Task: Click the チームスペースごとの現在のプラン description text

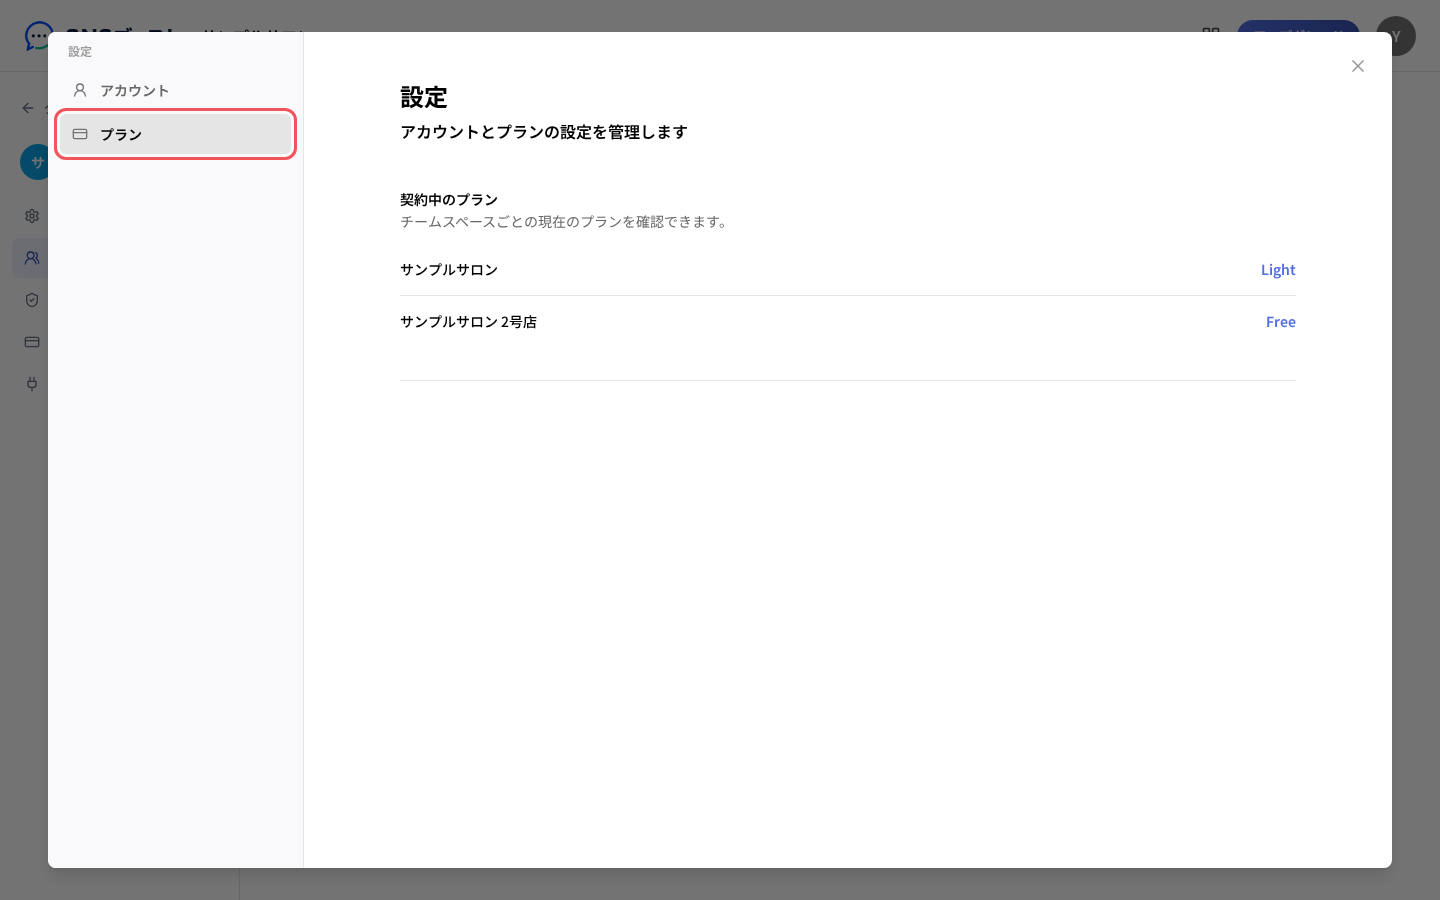Action: point(566,222)
